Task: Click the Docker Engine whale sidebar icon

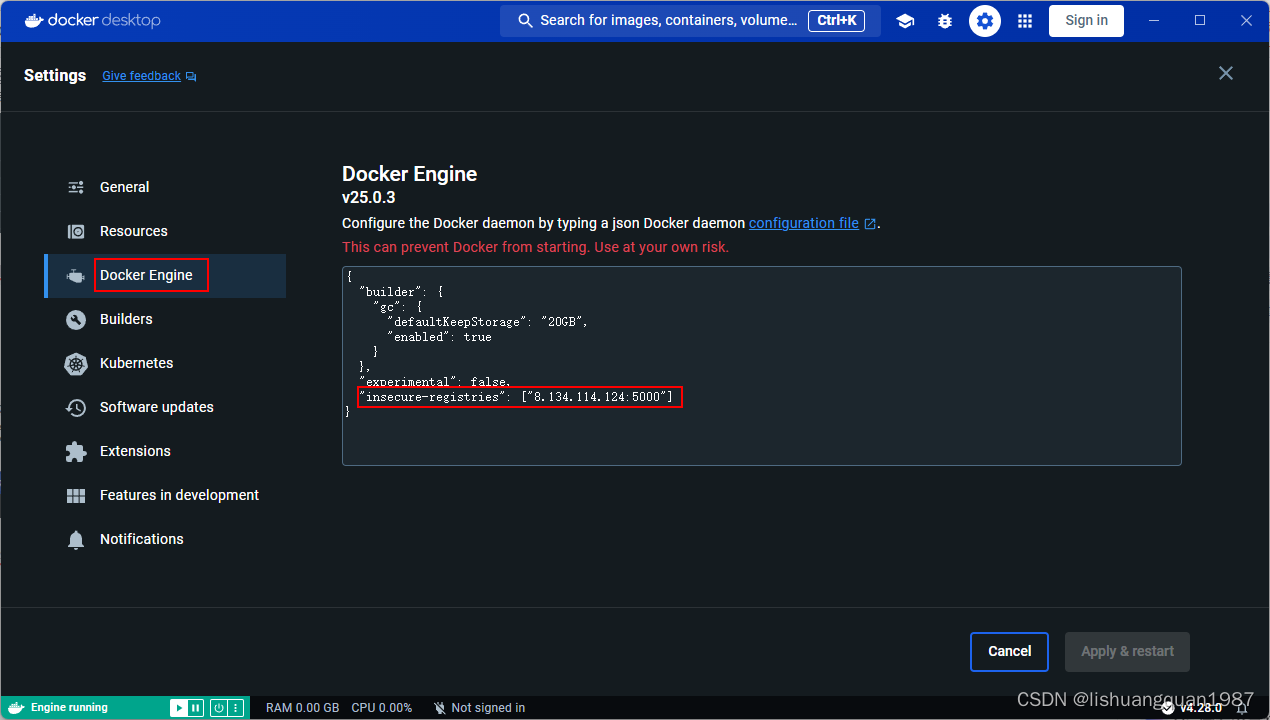Action: (76, 275)
